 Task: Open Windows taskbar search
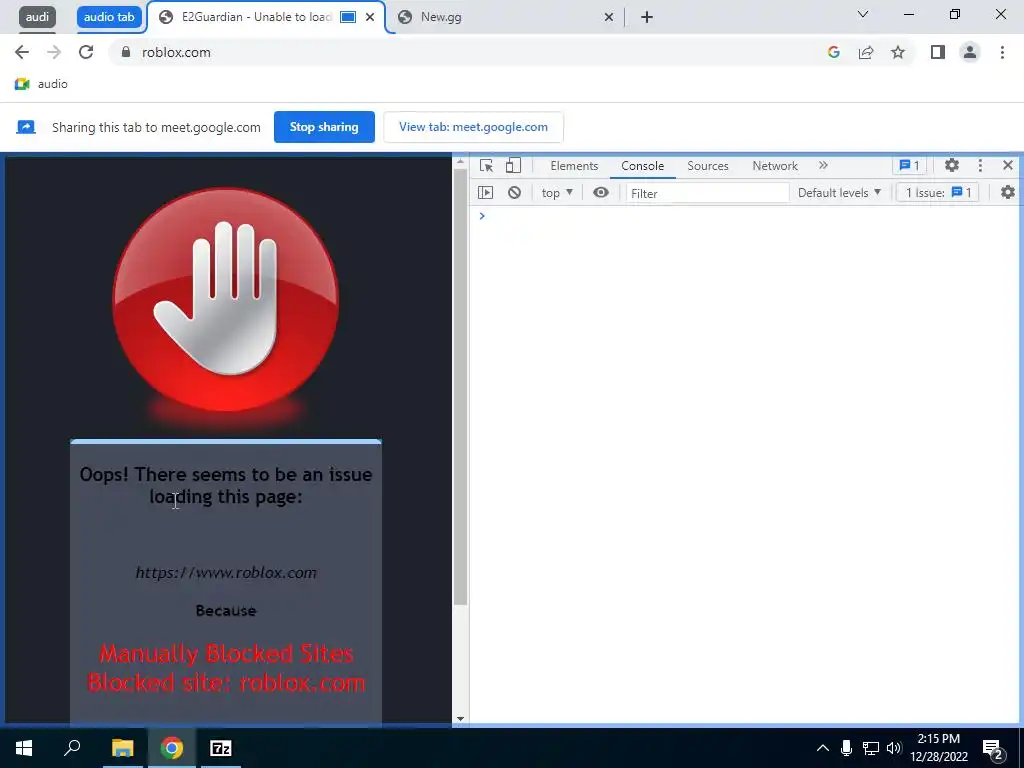[72, 748]
